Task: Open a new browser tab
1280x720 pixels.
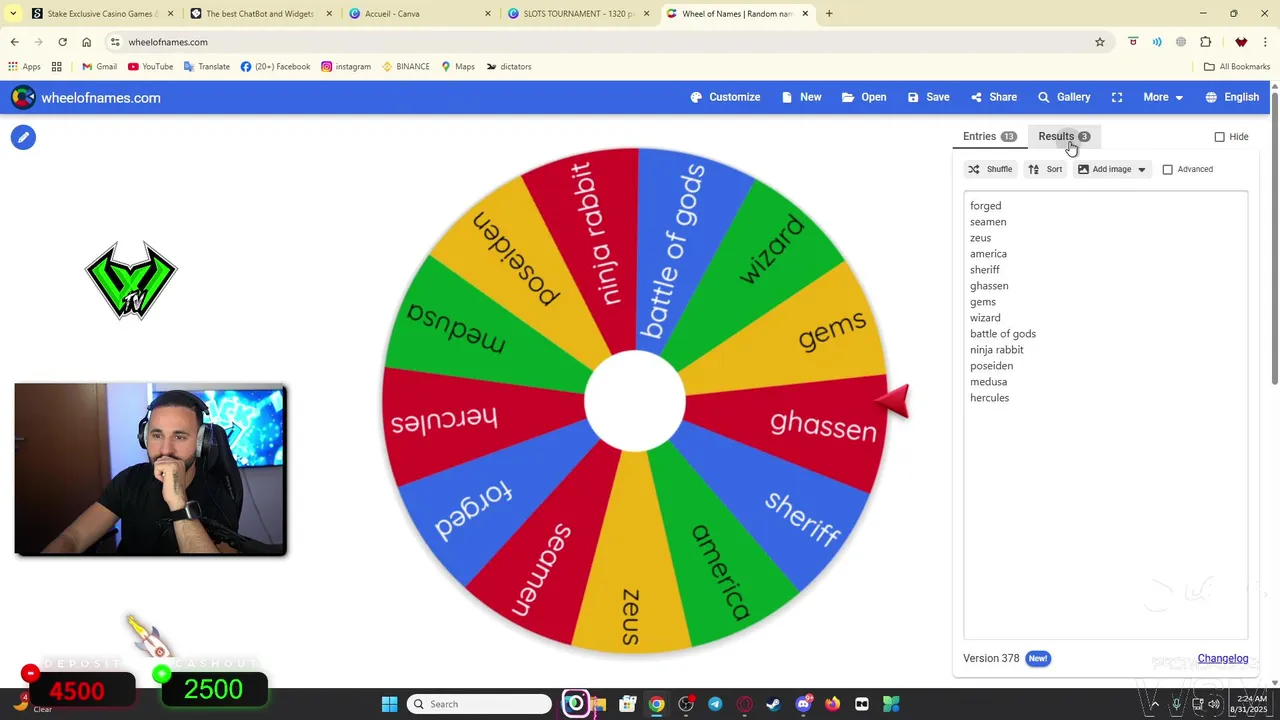Action: pos(829,14)
